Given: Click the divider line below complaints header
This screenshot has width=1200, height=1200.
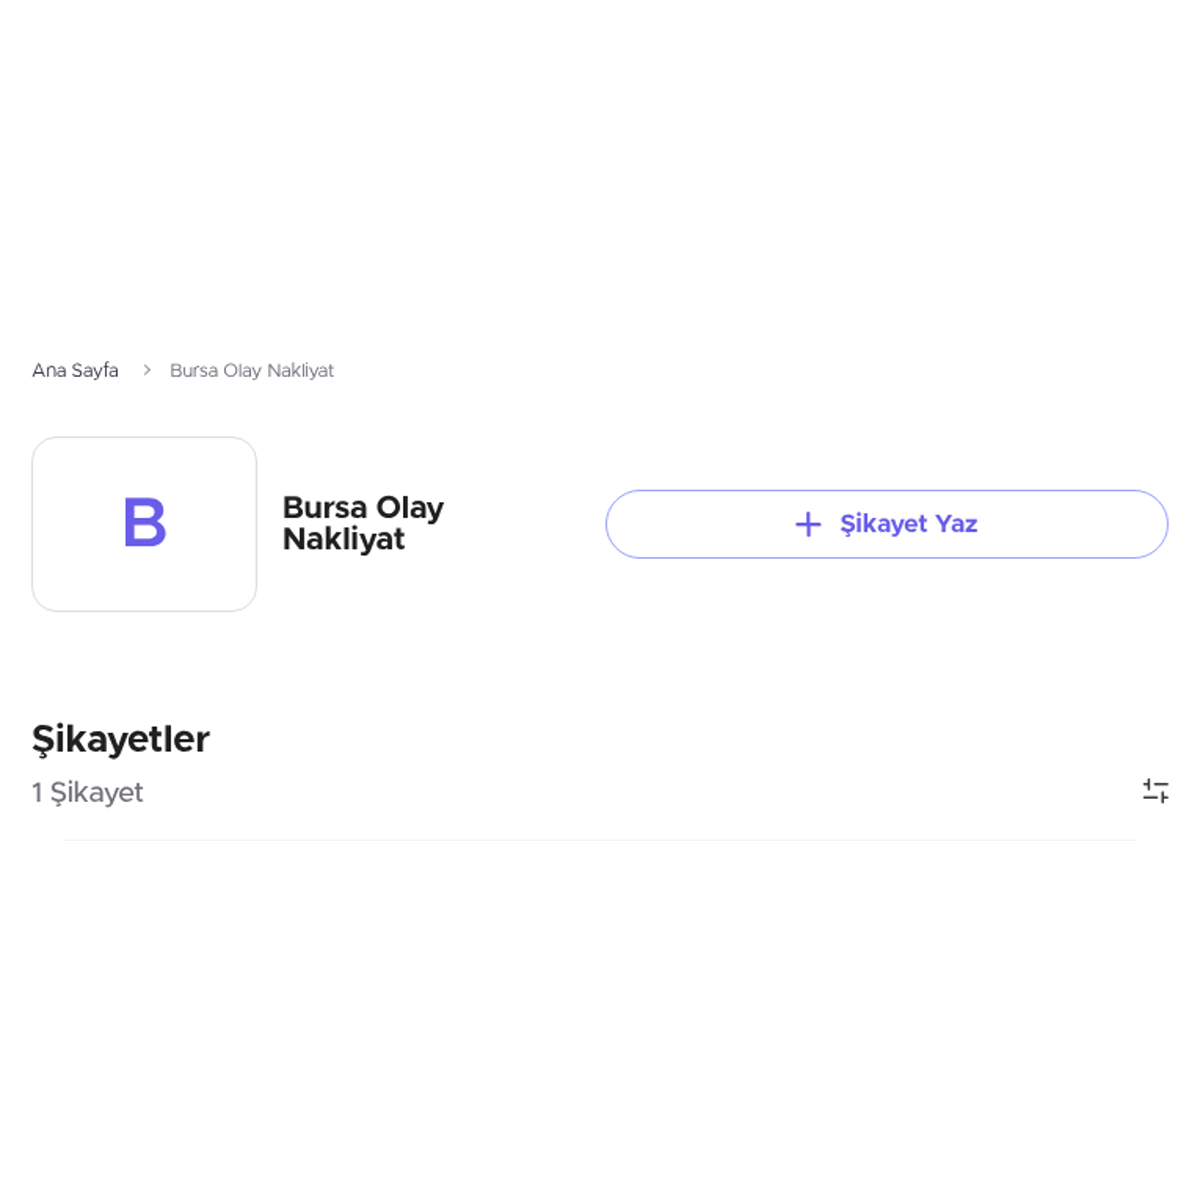Looking at the screenshot, I should click(x=600, y=840).
